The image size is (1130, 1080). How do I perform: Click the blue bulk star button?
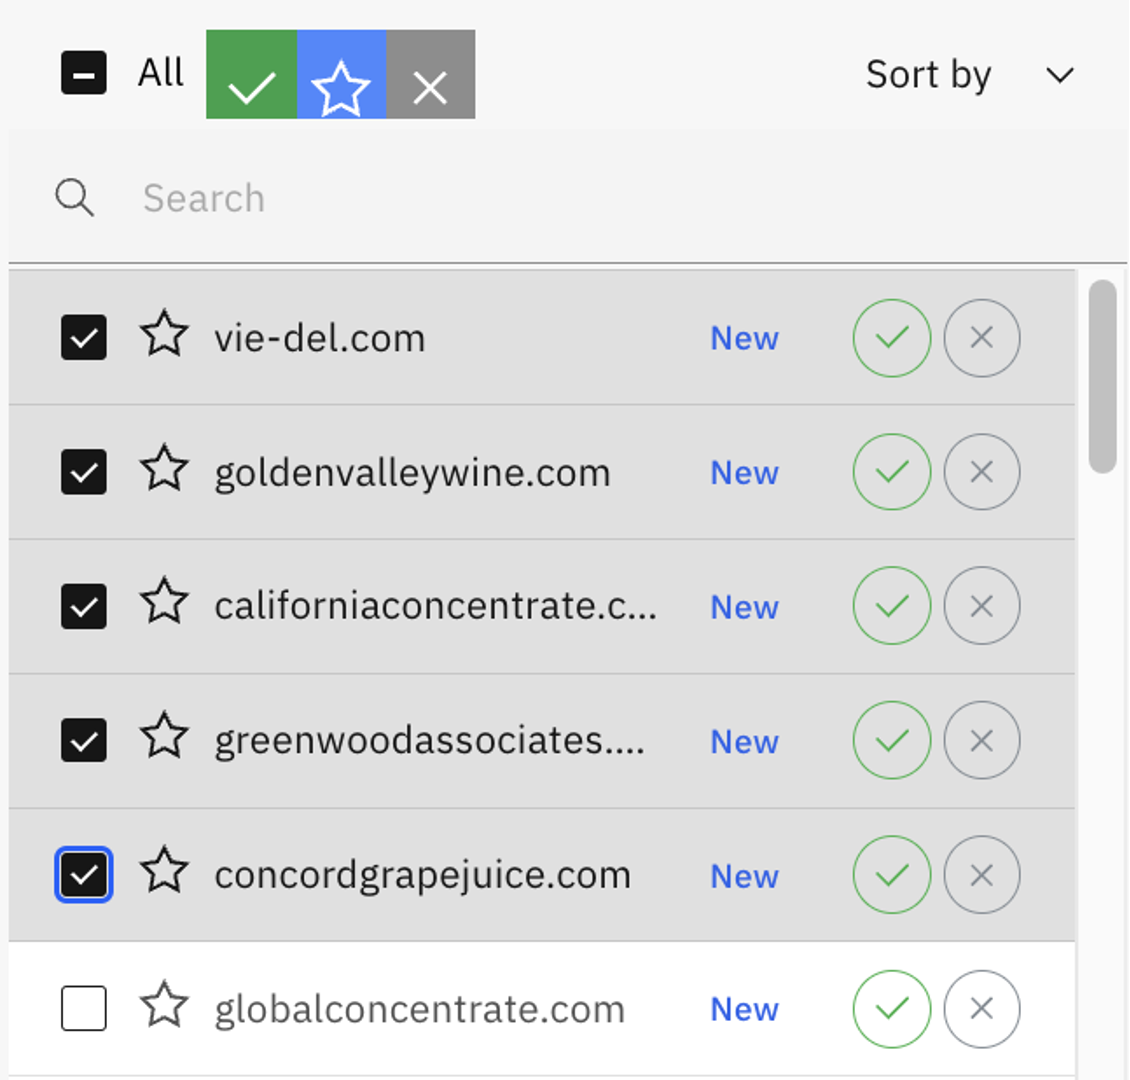pos(341,75)
